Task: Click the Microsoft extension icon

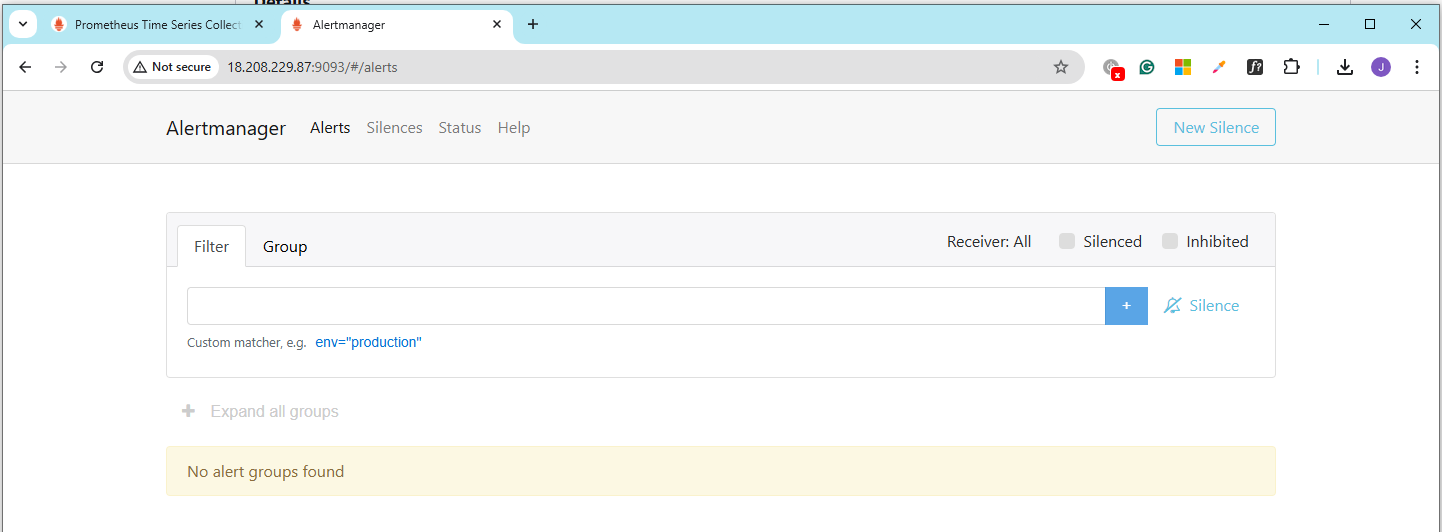Action: (x=1183, y=67)
